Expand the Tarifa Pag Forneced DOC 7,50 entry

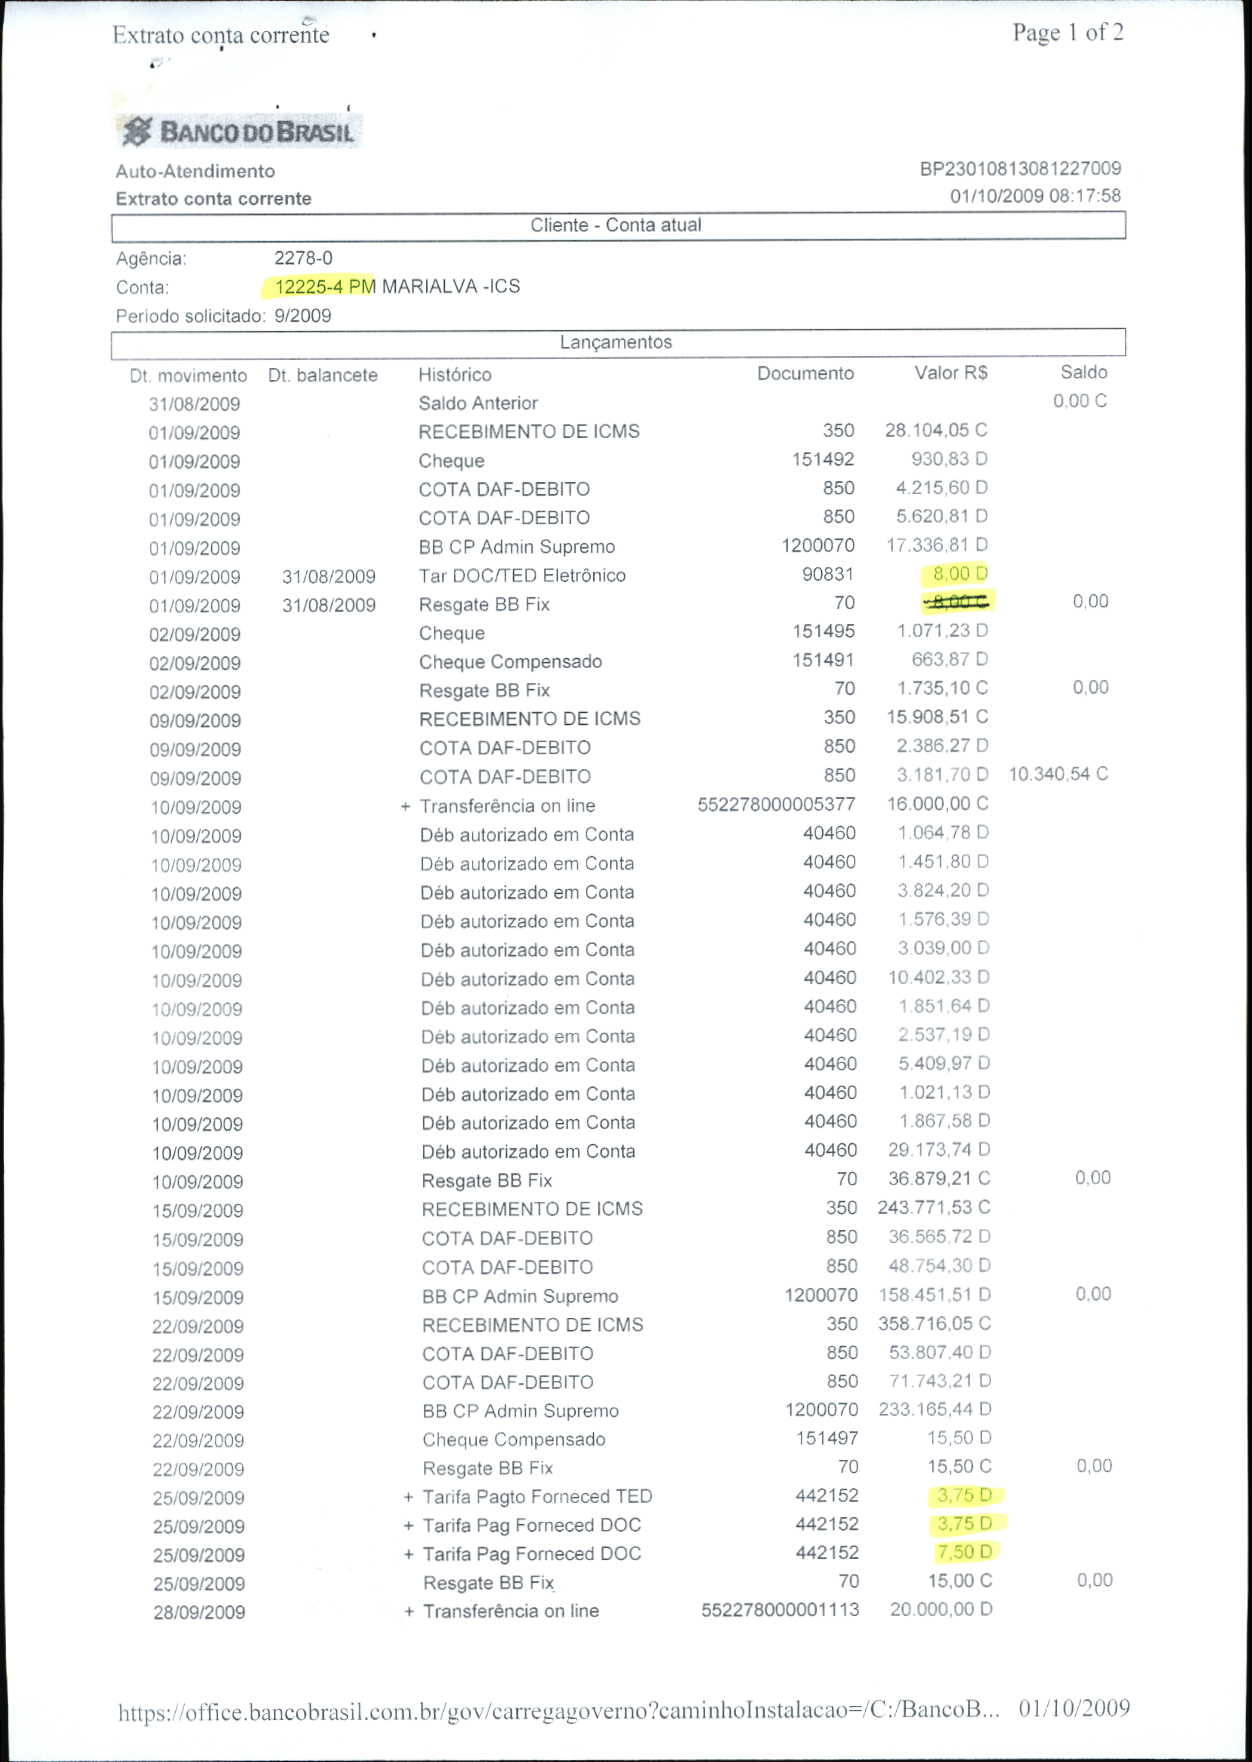pyautogui.click(x=408, y=1555)
